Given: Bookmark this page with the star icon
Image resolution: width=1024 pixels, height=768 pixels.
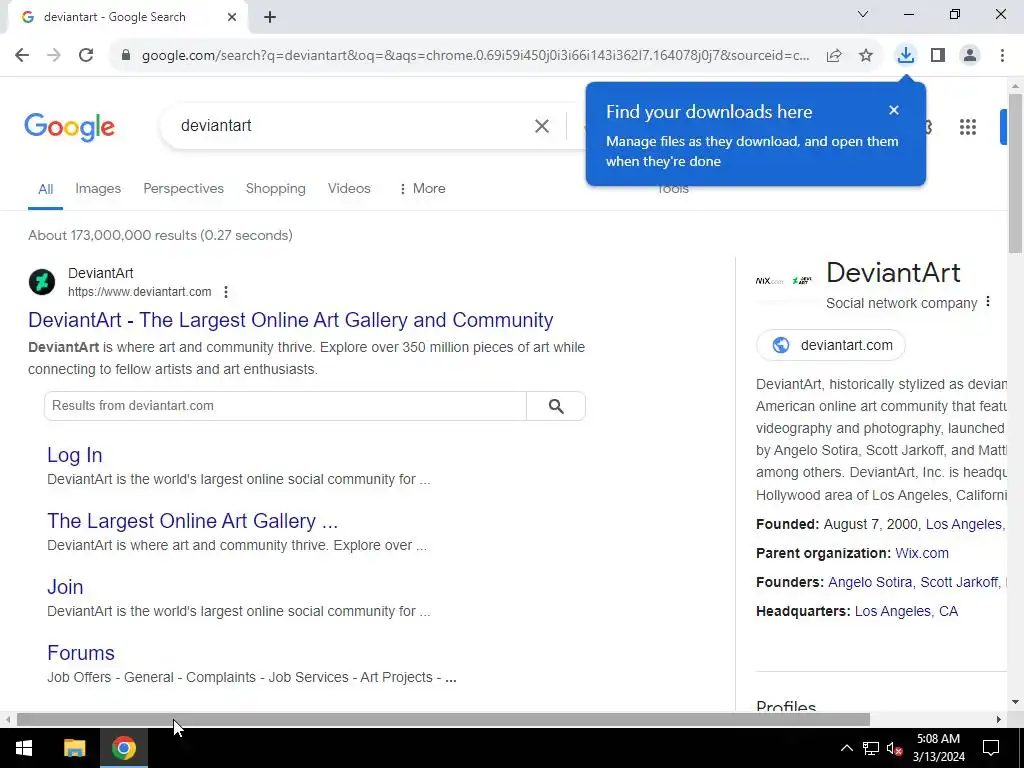Looking at the screenshot, I should [x=866, y=56].
